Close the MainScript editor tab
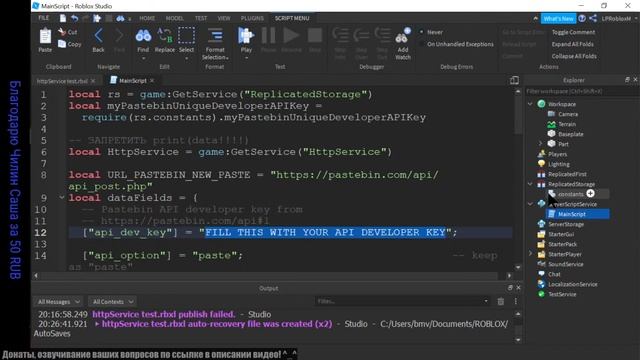 tap(152, 81)
